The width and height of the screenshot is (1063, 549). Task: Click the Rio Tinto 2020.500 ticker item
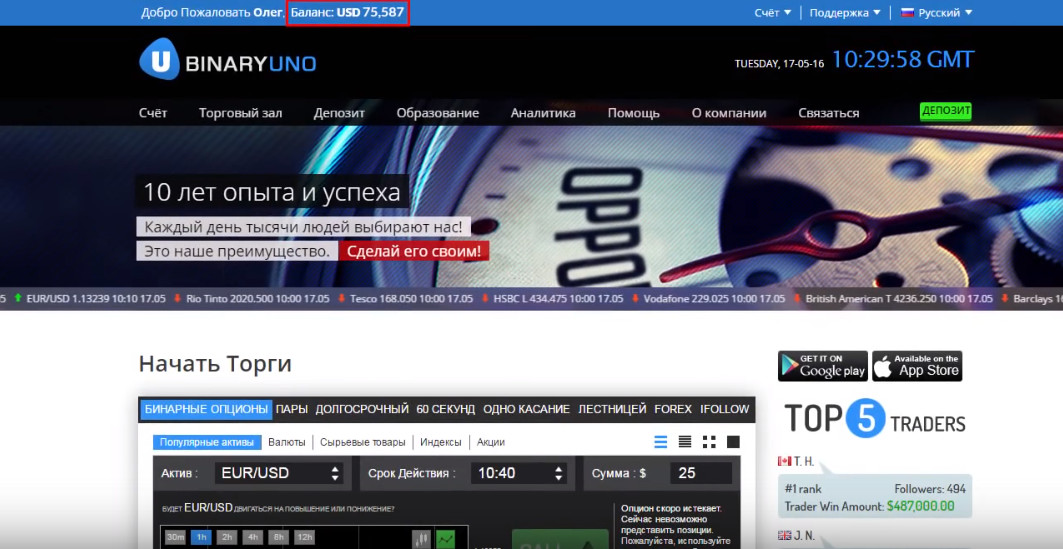pos(252,298)
